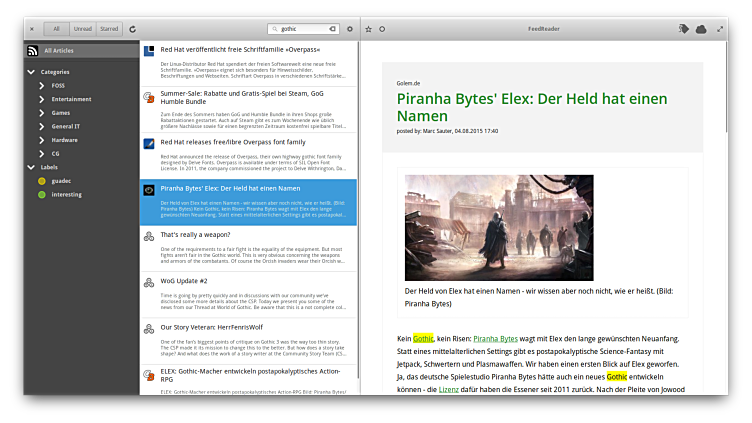
Task: Open Red Hat veröffentlicht freie Schriftfamilie article
Action: [x=248, y=63]
